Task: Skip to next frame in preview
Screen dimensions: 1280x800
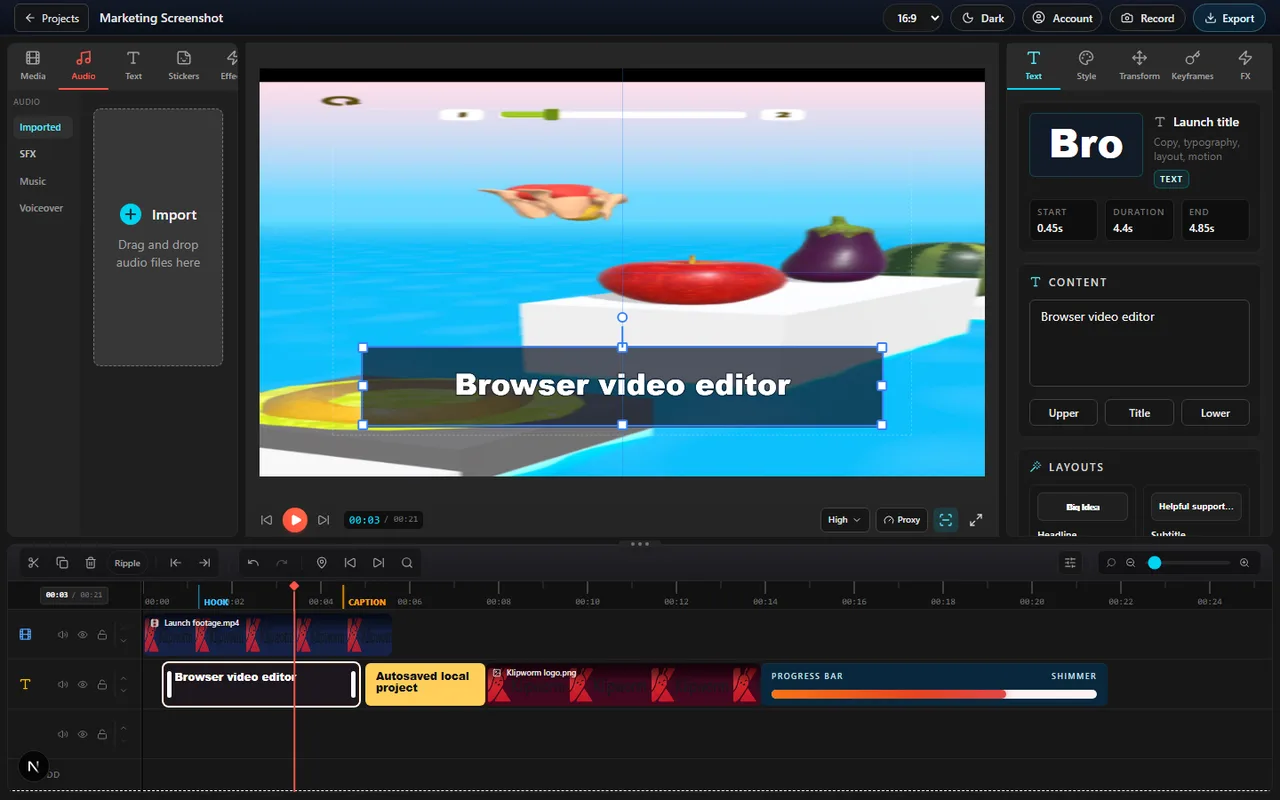Action: pyautogui.click(x=323, y=520)
